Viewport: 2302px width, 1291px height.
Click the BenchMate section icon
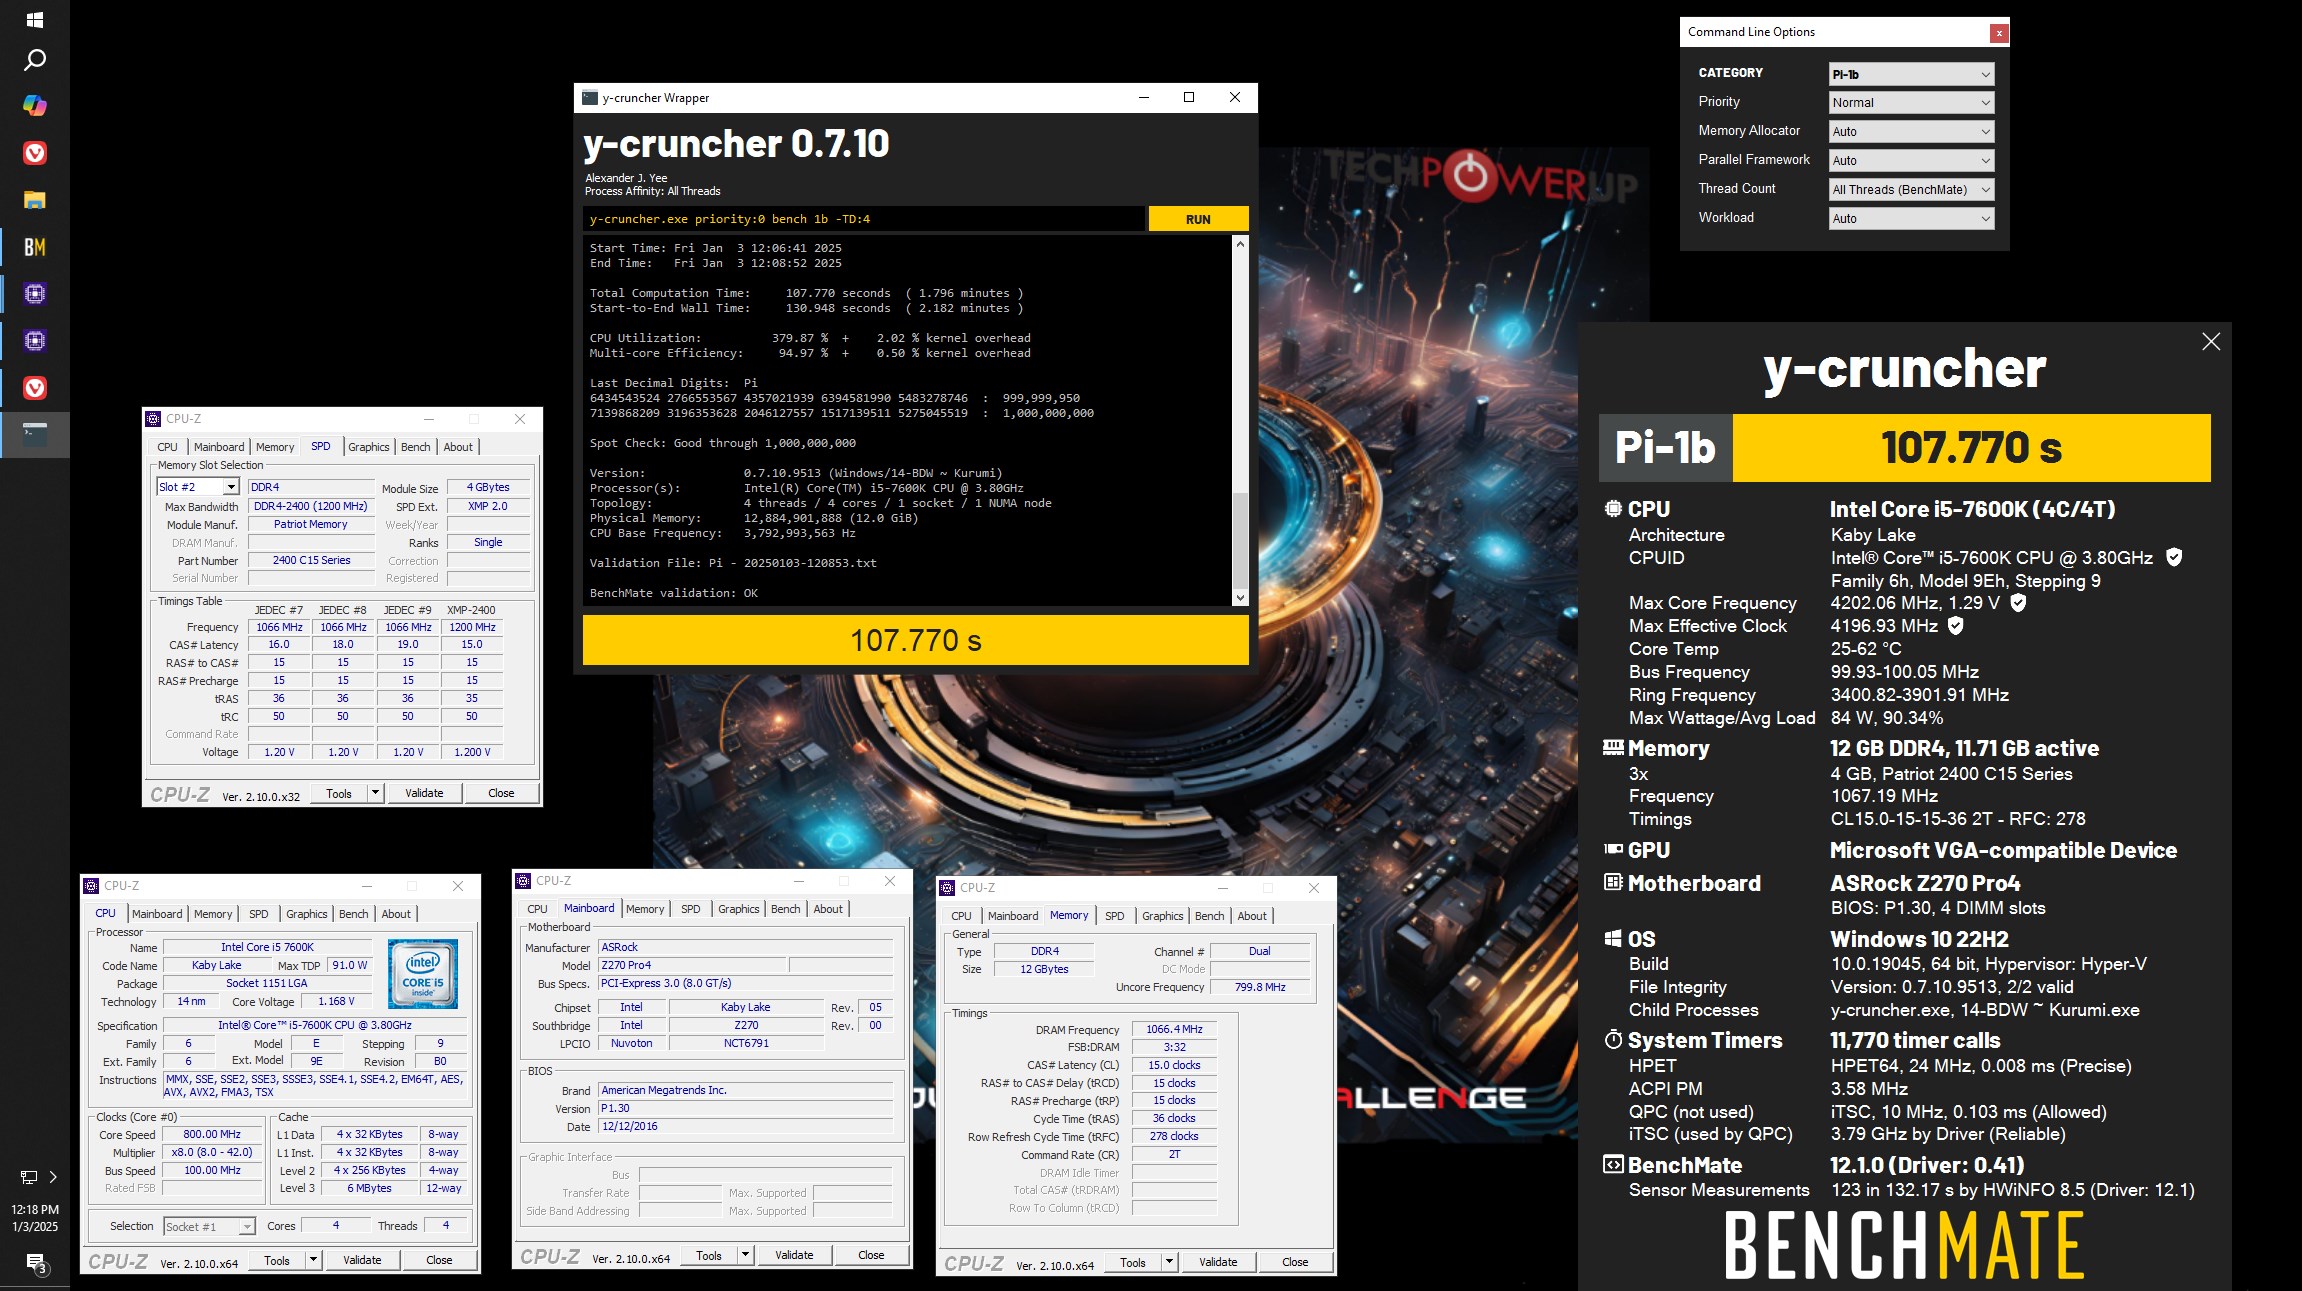tap(1613, 1164)
